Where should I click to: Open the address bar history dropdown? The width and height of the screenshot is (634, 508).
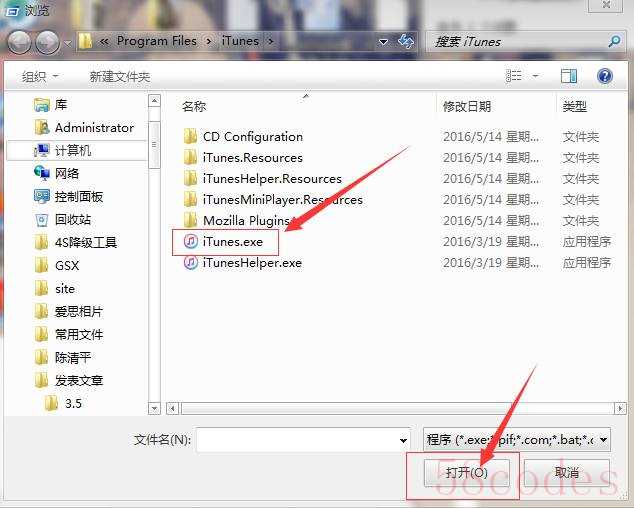coord(383,42)
